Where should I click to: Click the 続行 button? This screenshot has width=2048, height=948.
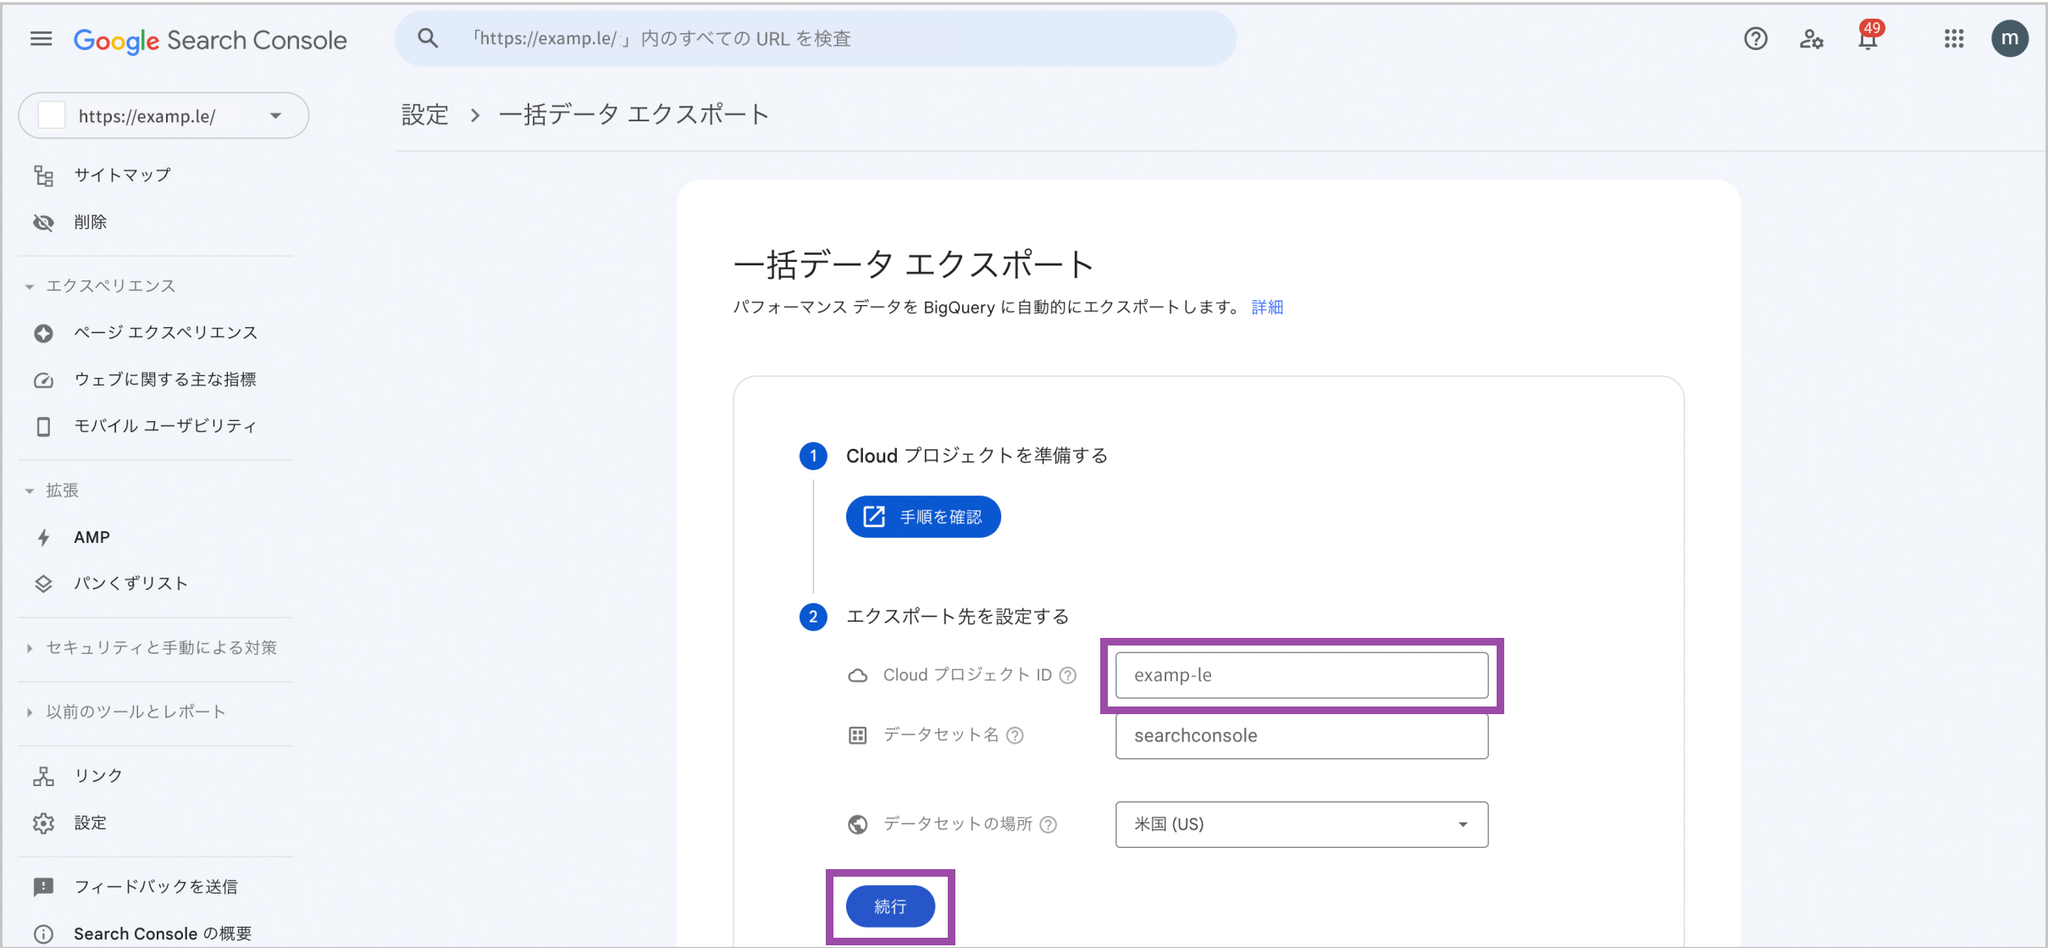point(890,907)
